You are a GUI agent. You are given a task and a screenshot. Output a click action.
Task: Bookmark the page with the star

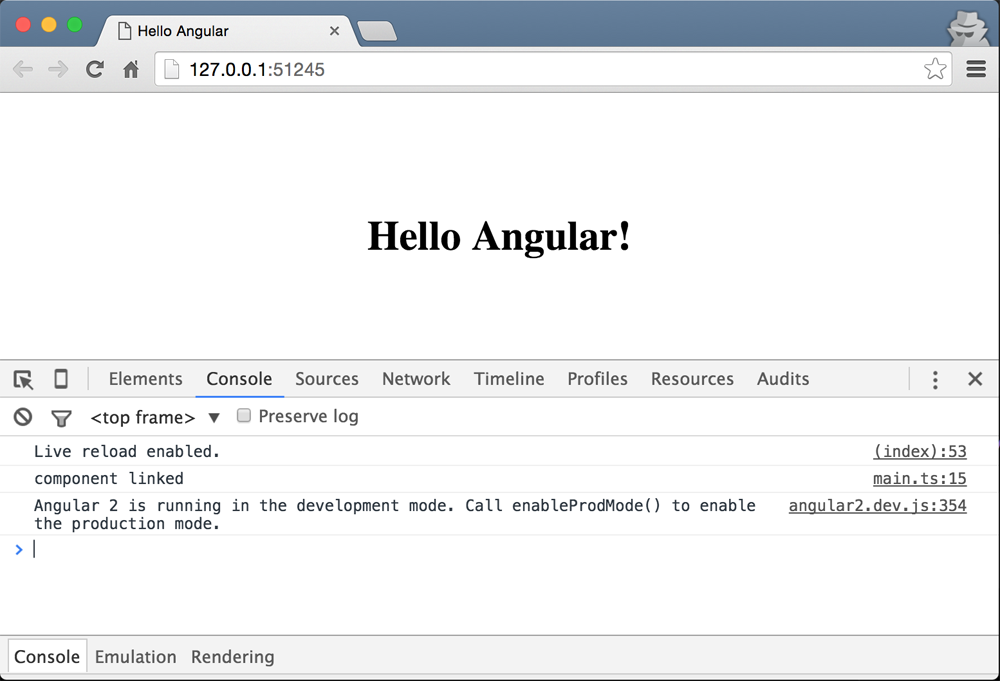935,69
